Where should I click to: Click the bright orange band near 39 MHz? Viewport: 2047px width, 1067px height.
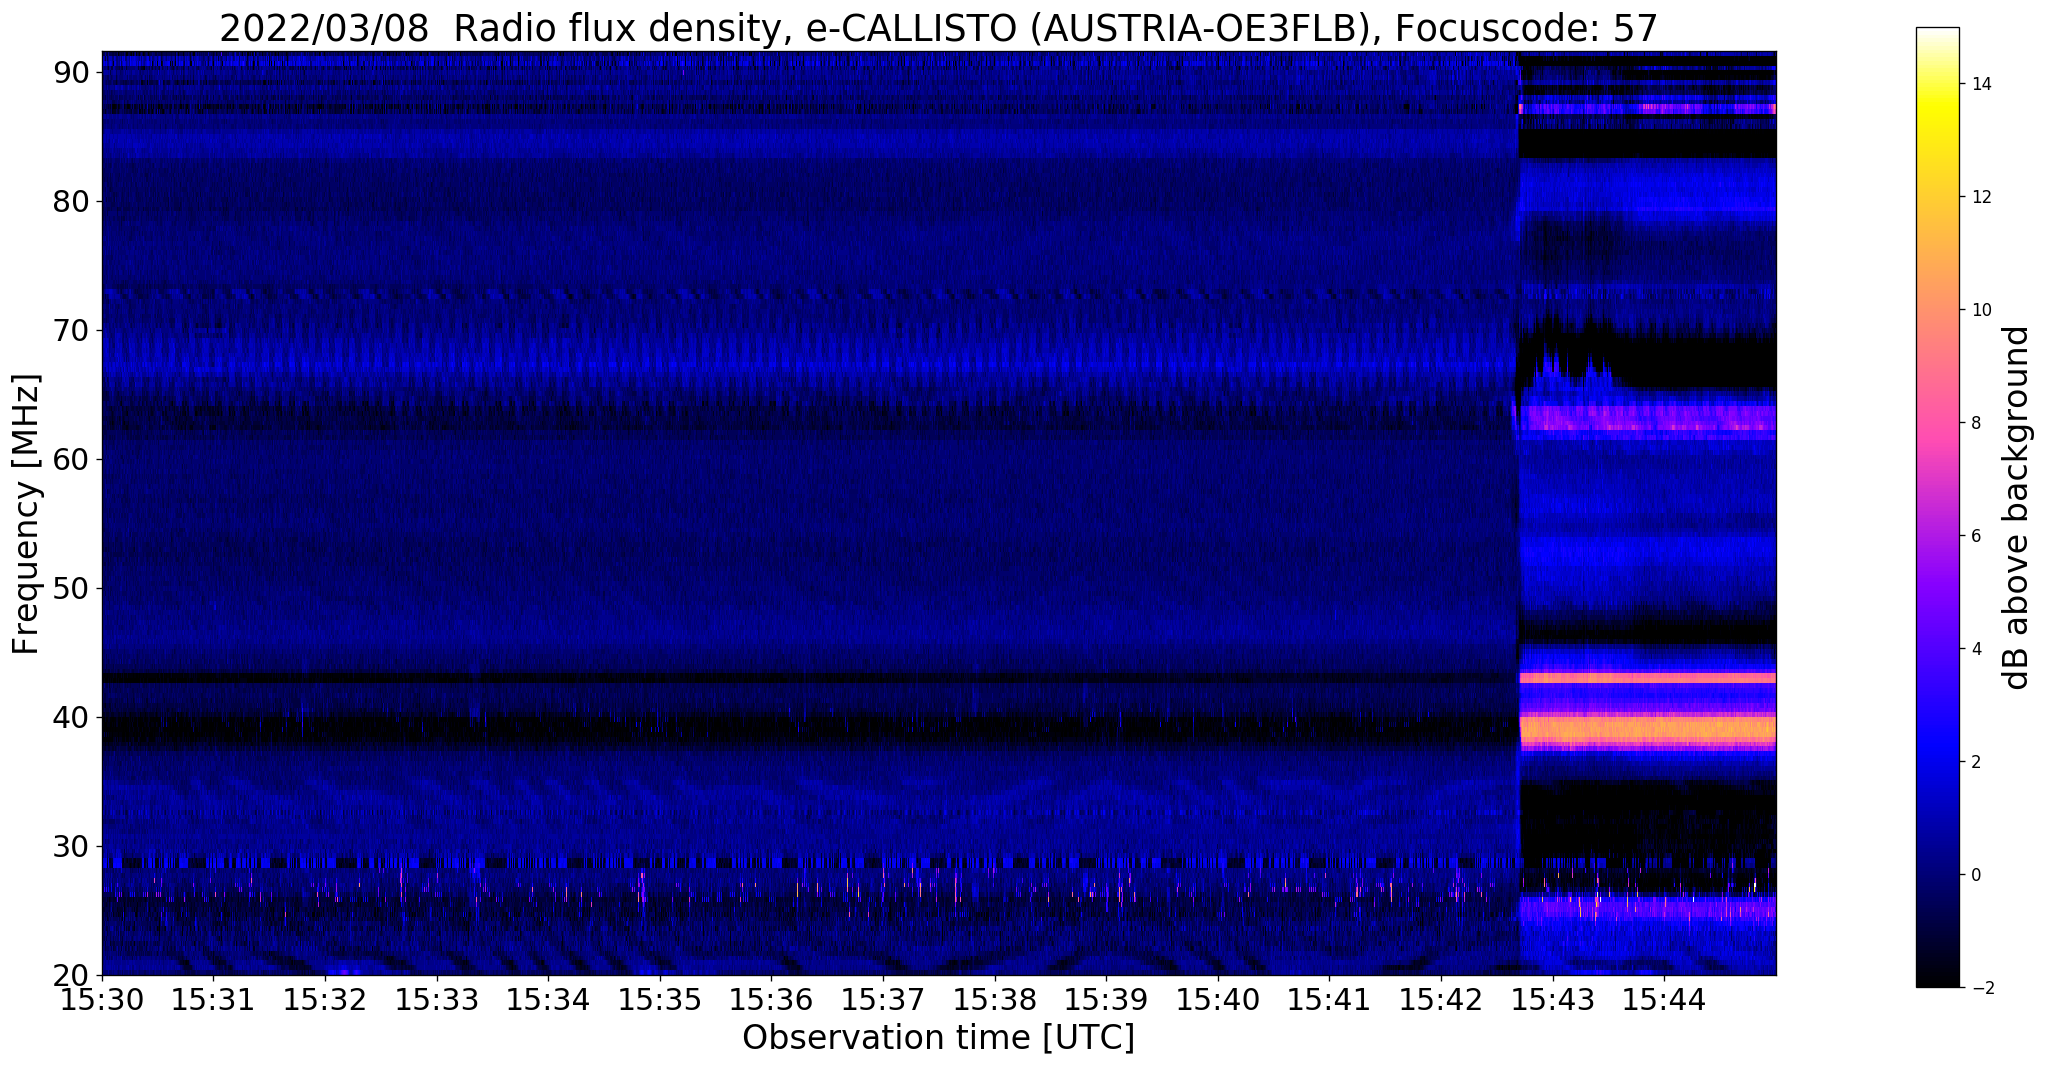pyautogui.click(x=1647, y=730)
